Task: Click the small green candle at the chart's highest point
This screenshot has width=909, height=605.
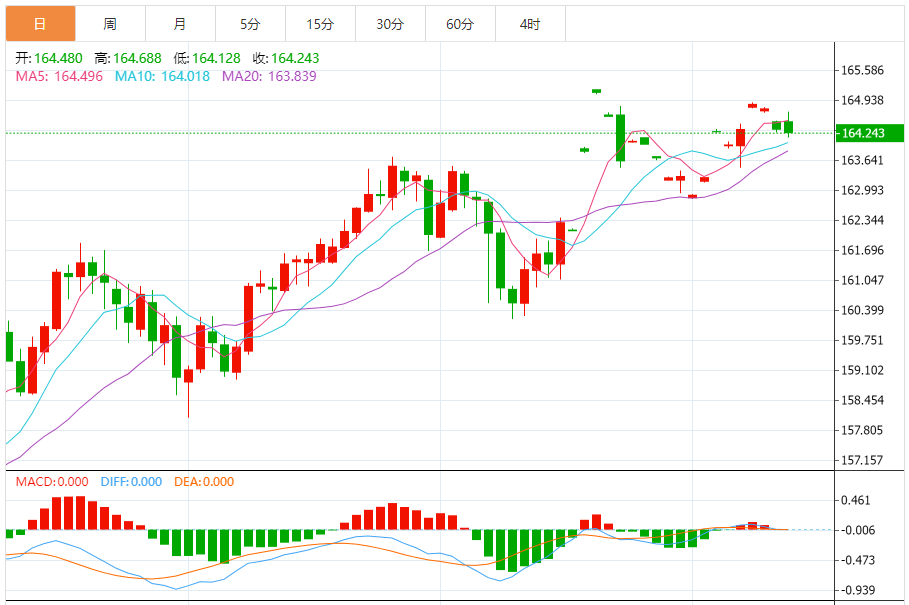Action: [597, 91]
